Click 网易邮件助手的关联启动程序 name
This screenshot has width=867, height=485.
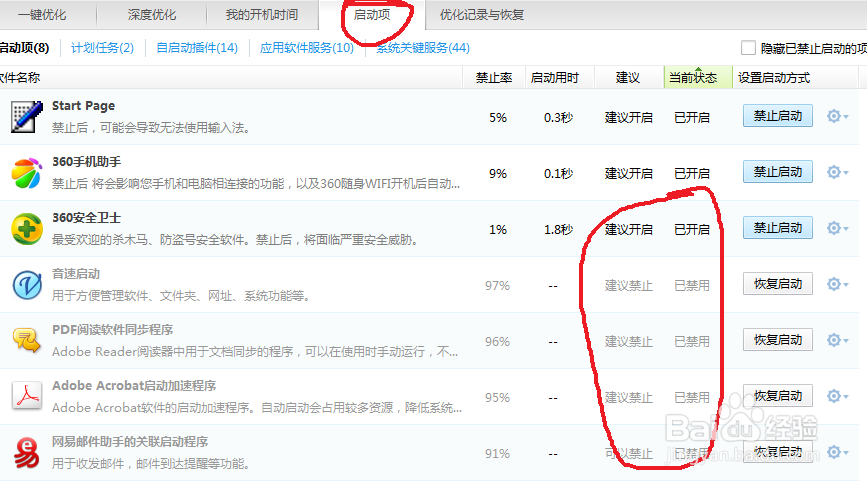click(x=130, y=442)
